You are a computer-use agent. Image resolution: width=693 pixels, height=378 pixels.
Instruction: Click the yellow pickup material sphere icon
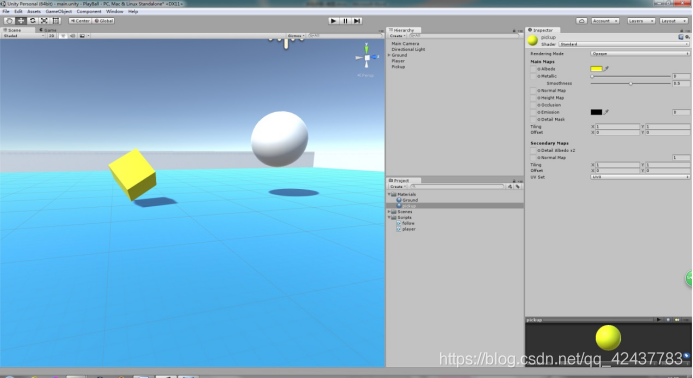coord(533,40)
